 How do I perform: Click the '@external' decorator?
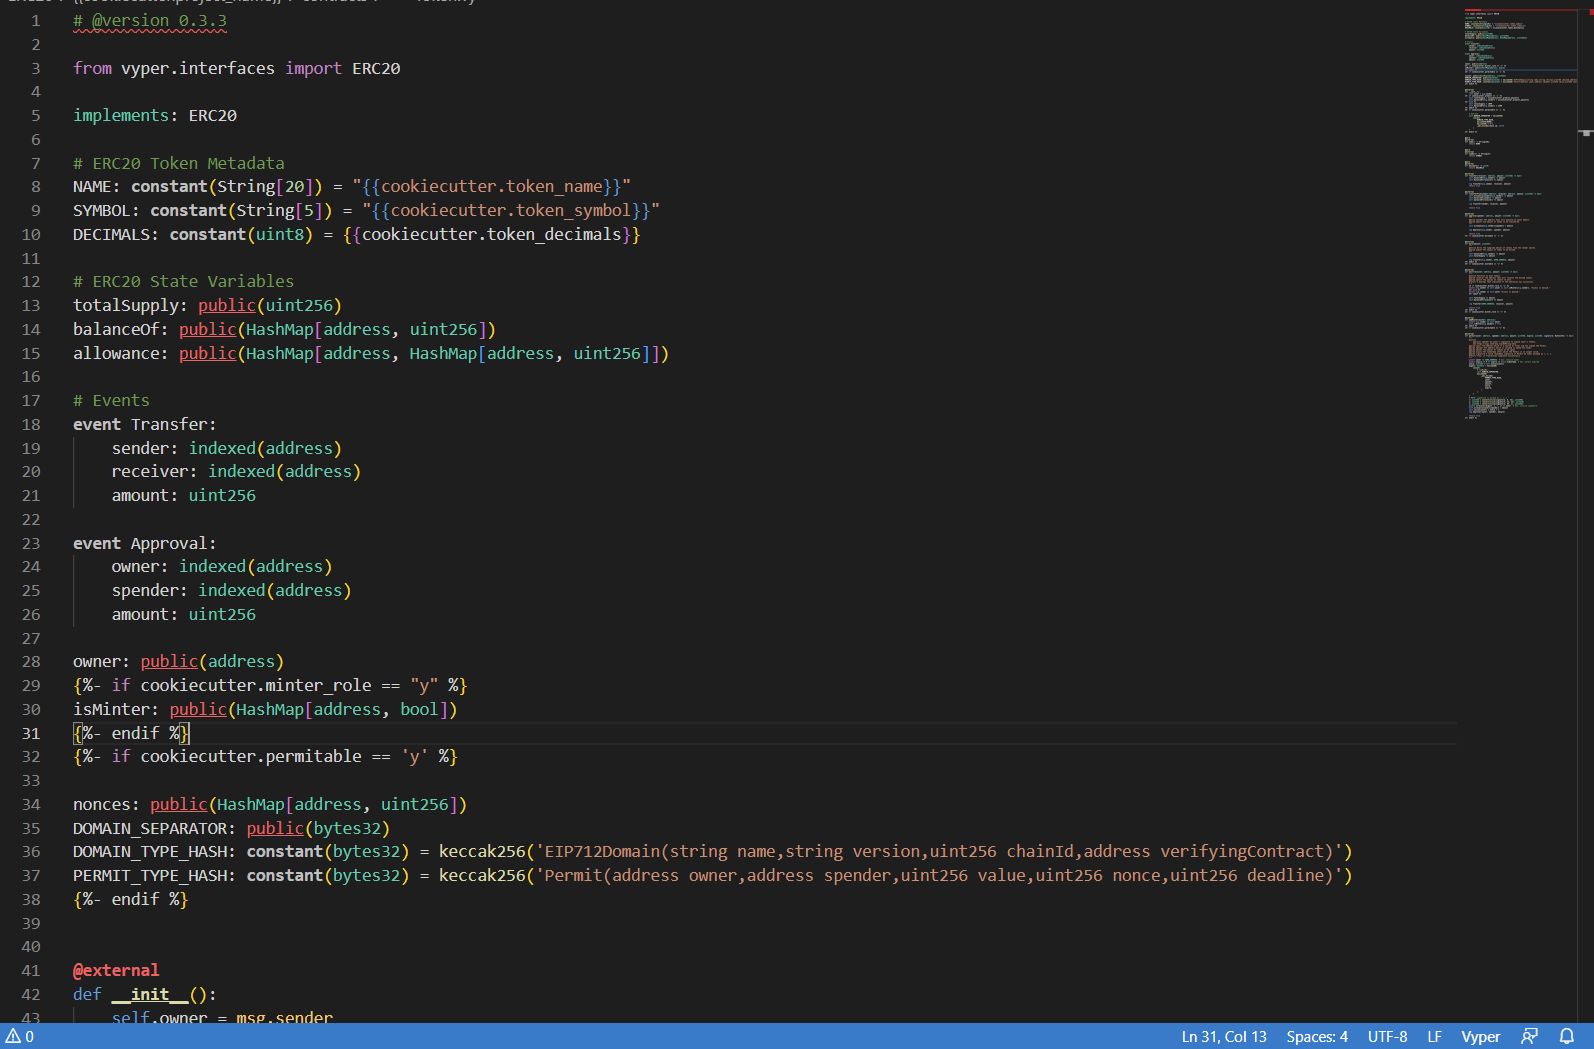pyautogui.click(x=116, y=970)
